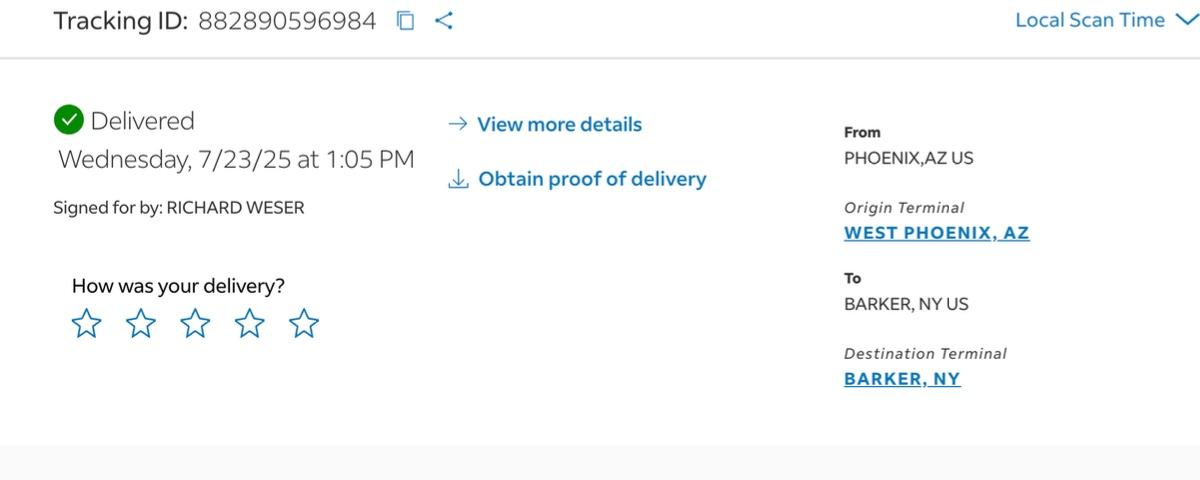Open the View more details link

559,124
